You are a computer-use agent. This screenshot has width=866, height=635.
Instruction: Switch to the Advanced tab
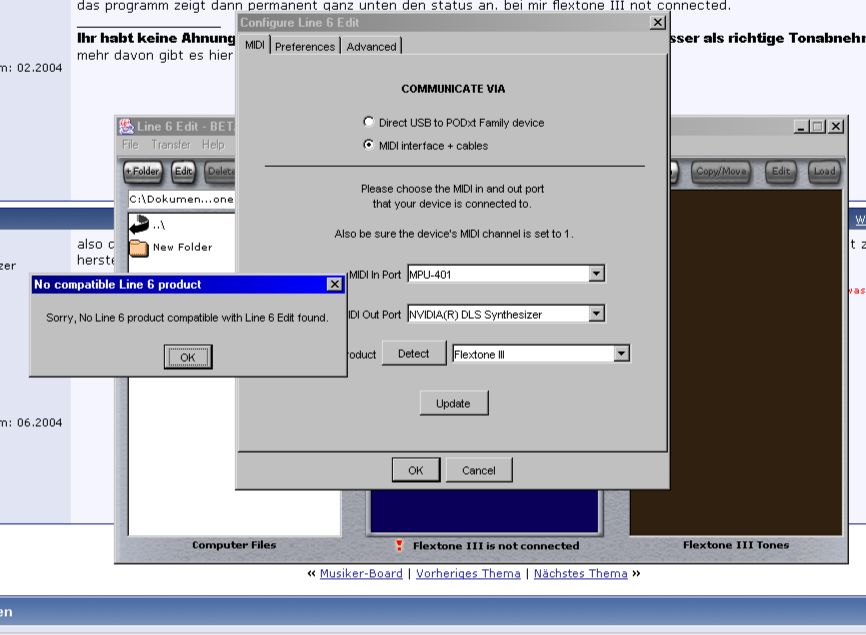coord(371,46)
